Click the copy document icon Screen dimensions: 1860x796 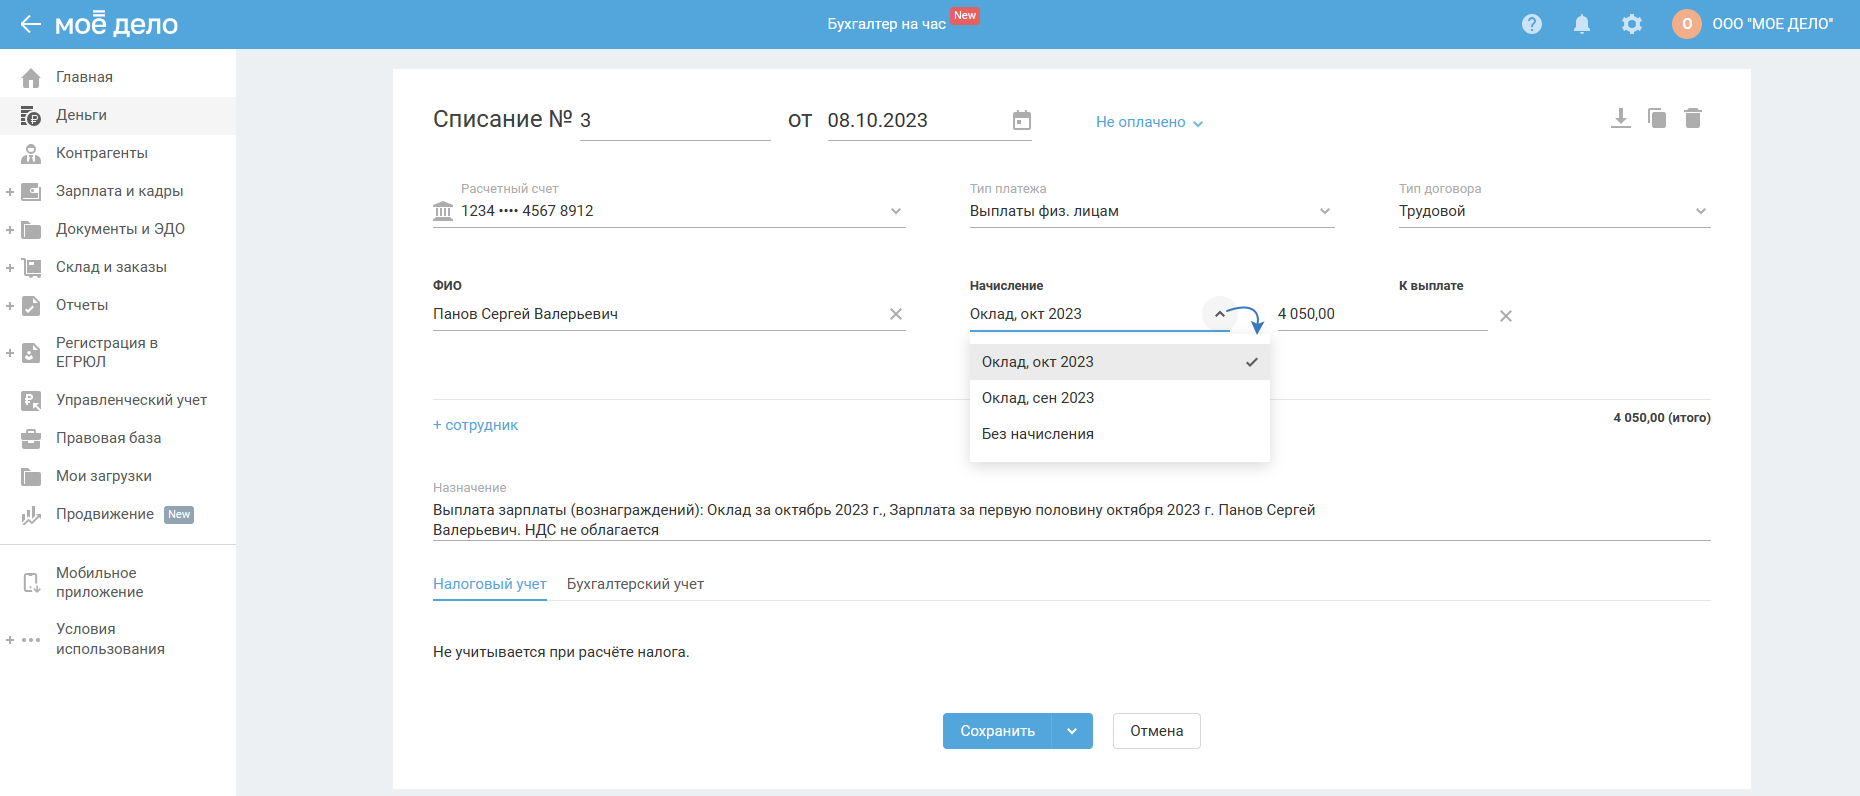tap(1657, 119)
